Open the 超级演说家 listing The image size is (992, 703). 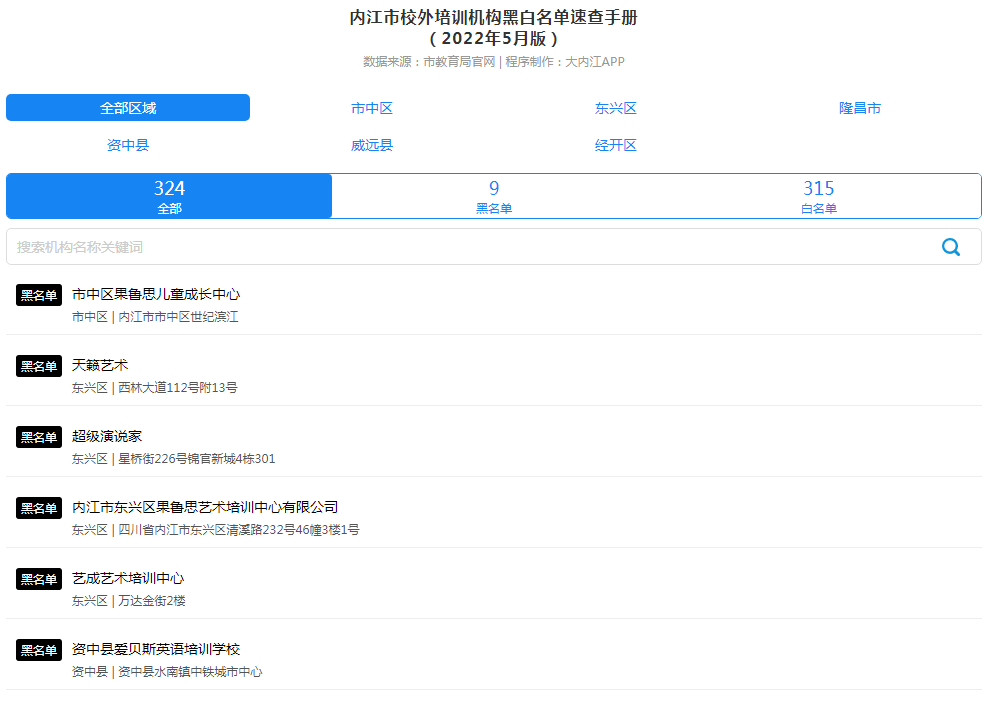(x=110, y=436)
